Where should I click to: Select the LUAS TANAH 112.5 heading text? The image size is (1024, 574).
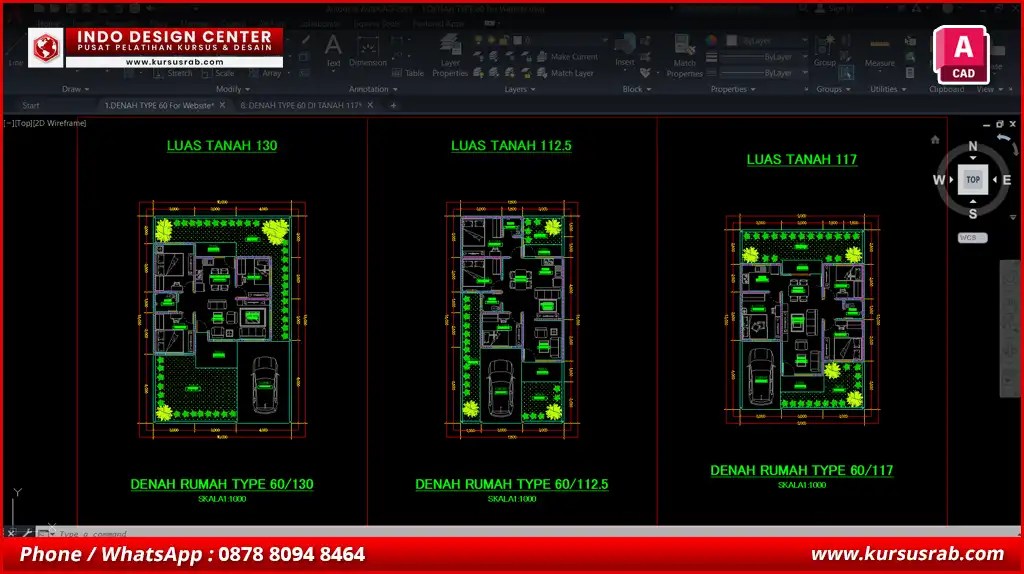511,146
